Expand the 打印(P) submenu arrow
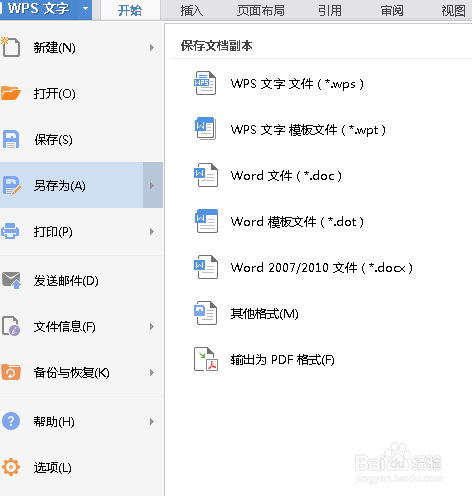472x496 pixels. [x=152, y=231]
